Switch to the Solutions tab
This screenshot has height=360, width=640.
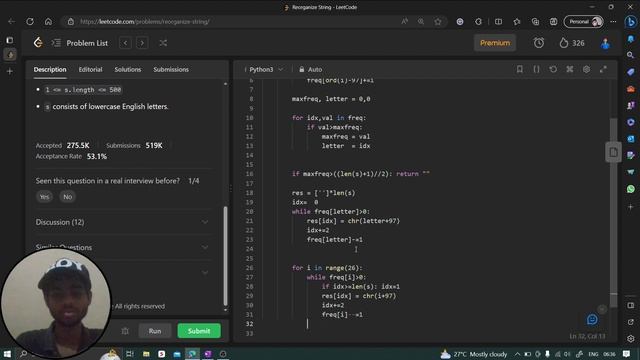click(127, 69)
